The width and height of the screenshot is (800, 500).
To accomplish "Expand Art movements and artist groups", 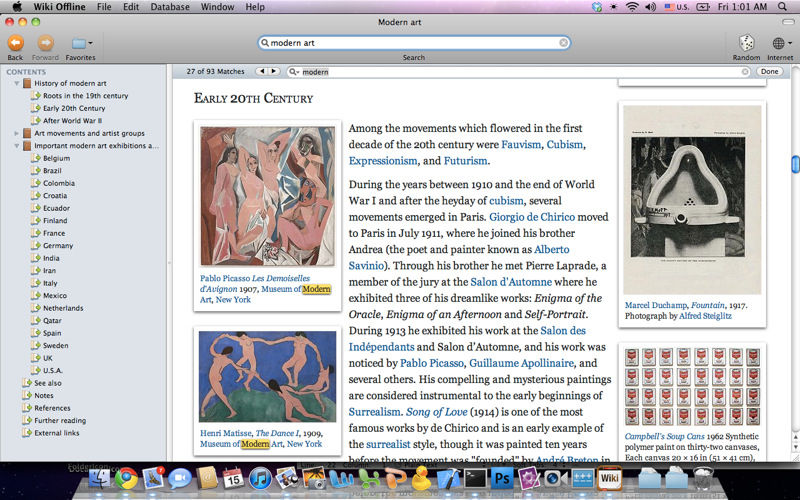I will point(17,133).
